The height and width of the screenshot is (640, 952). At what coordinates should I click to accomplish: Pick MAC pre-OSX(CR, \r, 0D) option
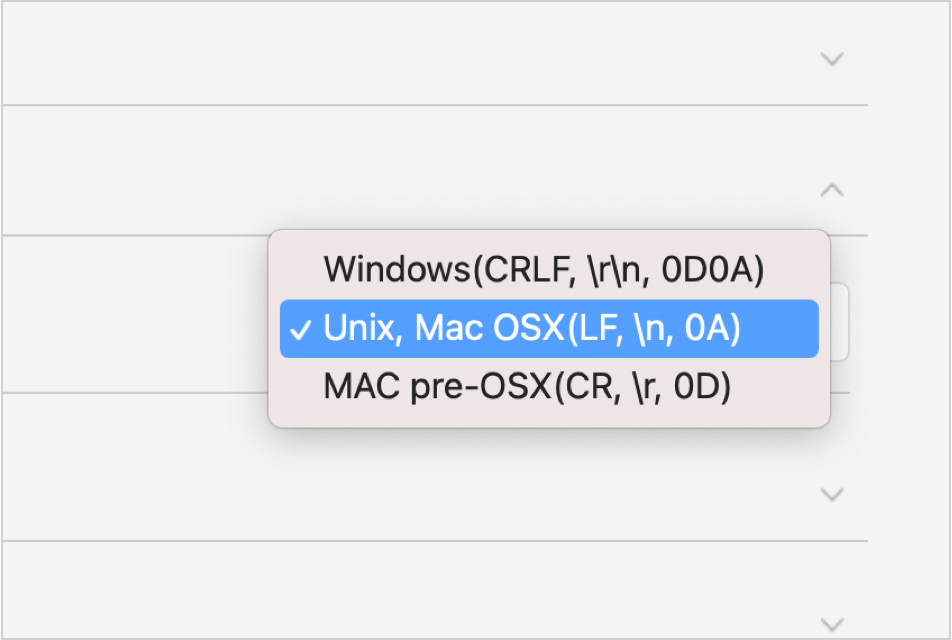pos(527,388)
